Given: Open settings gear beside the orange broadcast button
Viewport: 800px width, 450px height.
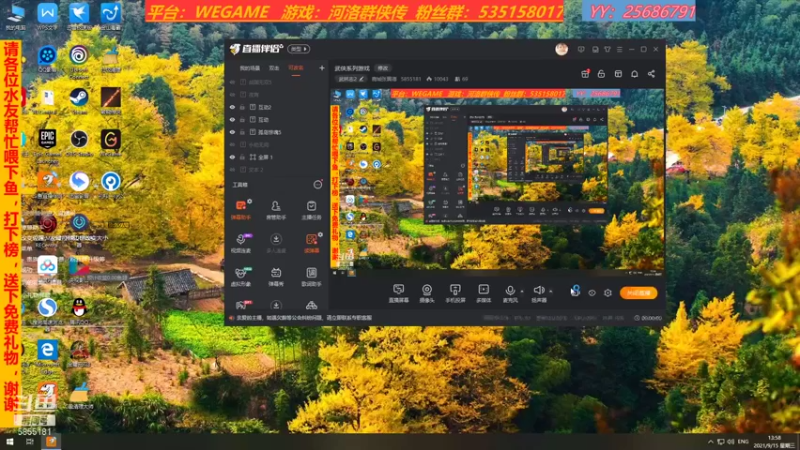Looking at the screenshot, I should click(608, 293).
